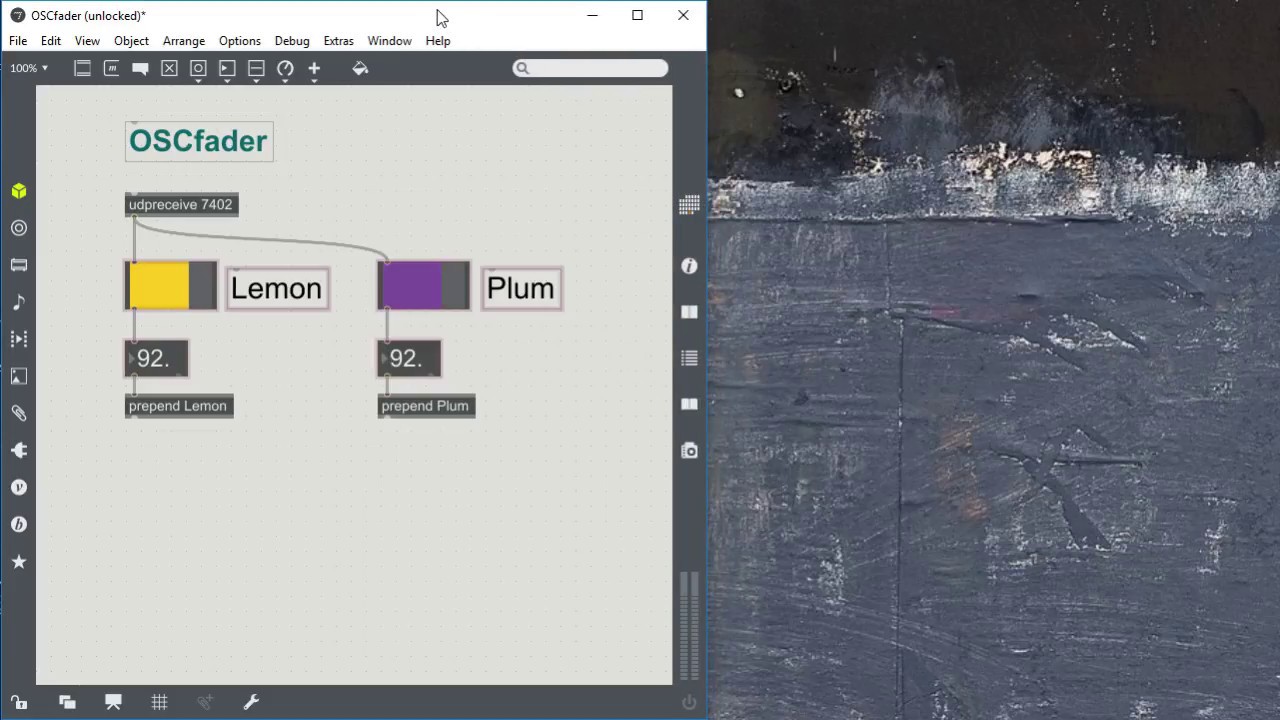1280x720 pixels.
Task: Open the wrench debug tools in bottom toolbar
Action: 251,702
